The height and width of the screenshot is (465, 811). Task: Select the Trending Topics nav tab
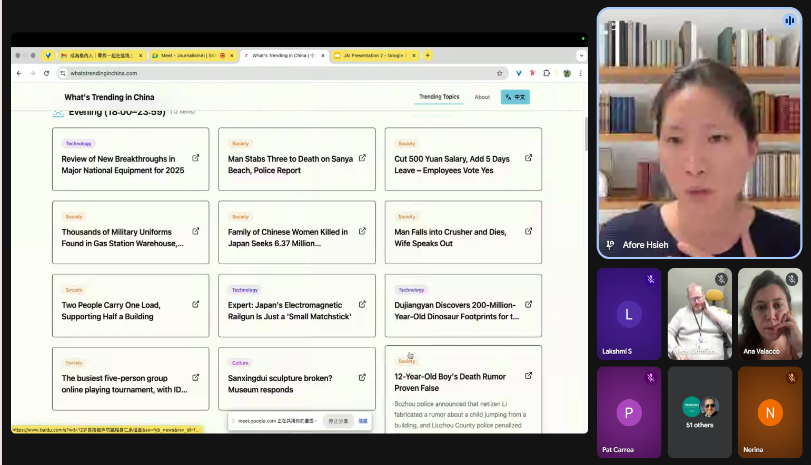[x=439, y=97]
